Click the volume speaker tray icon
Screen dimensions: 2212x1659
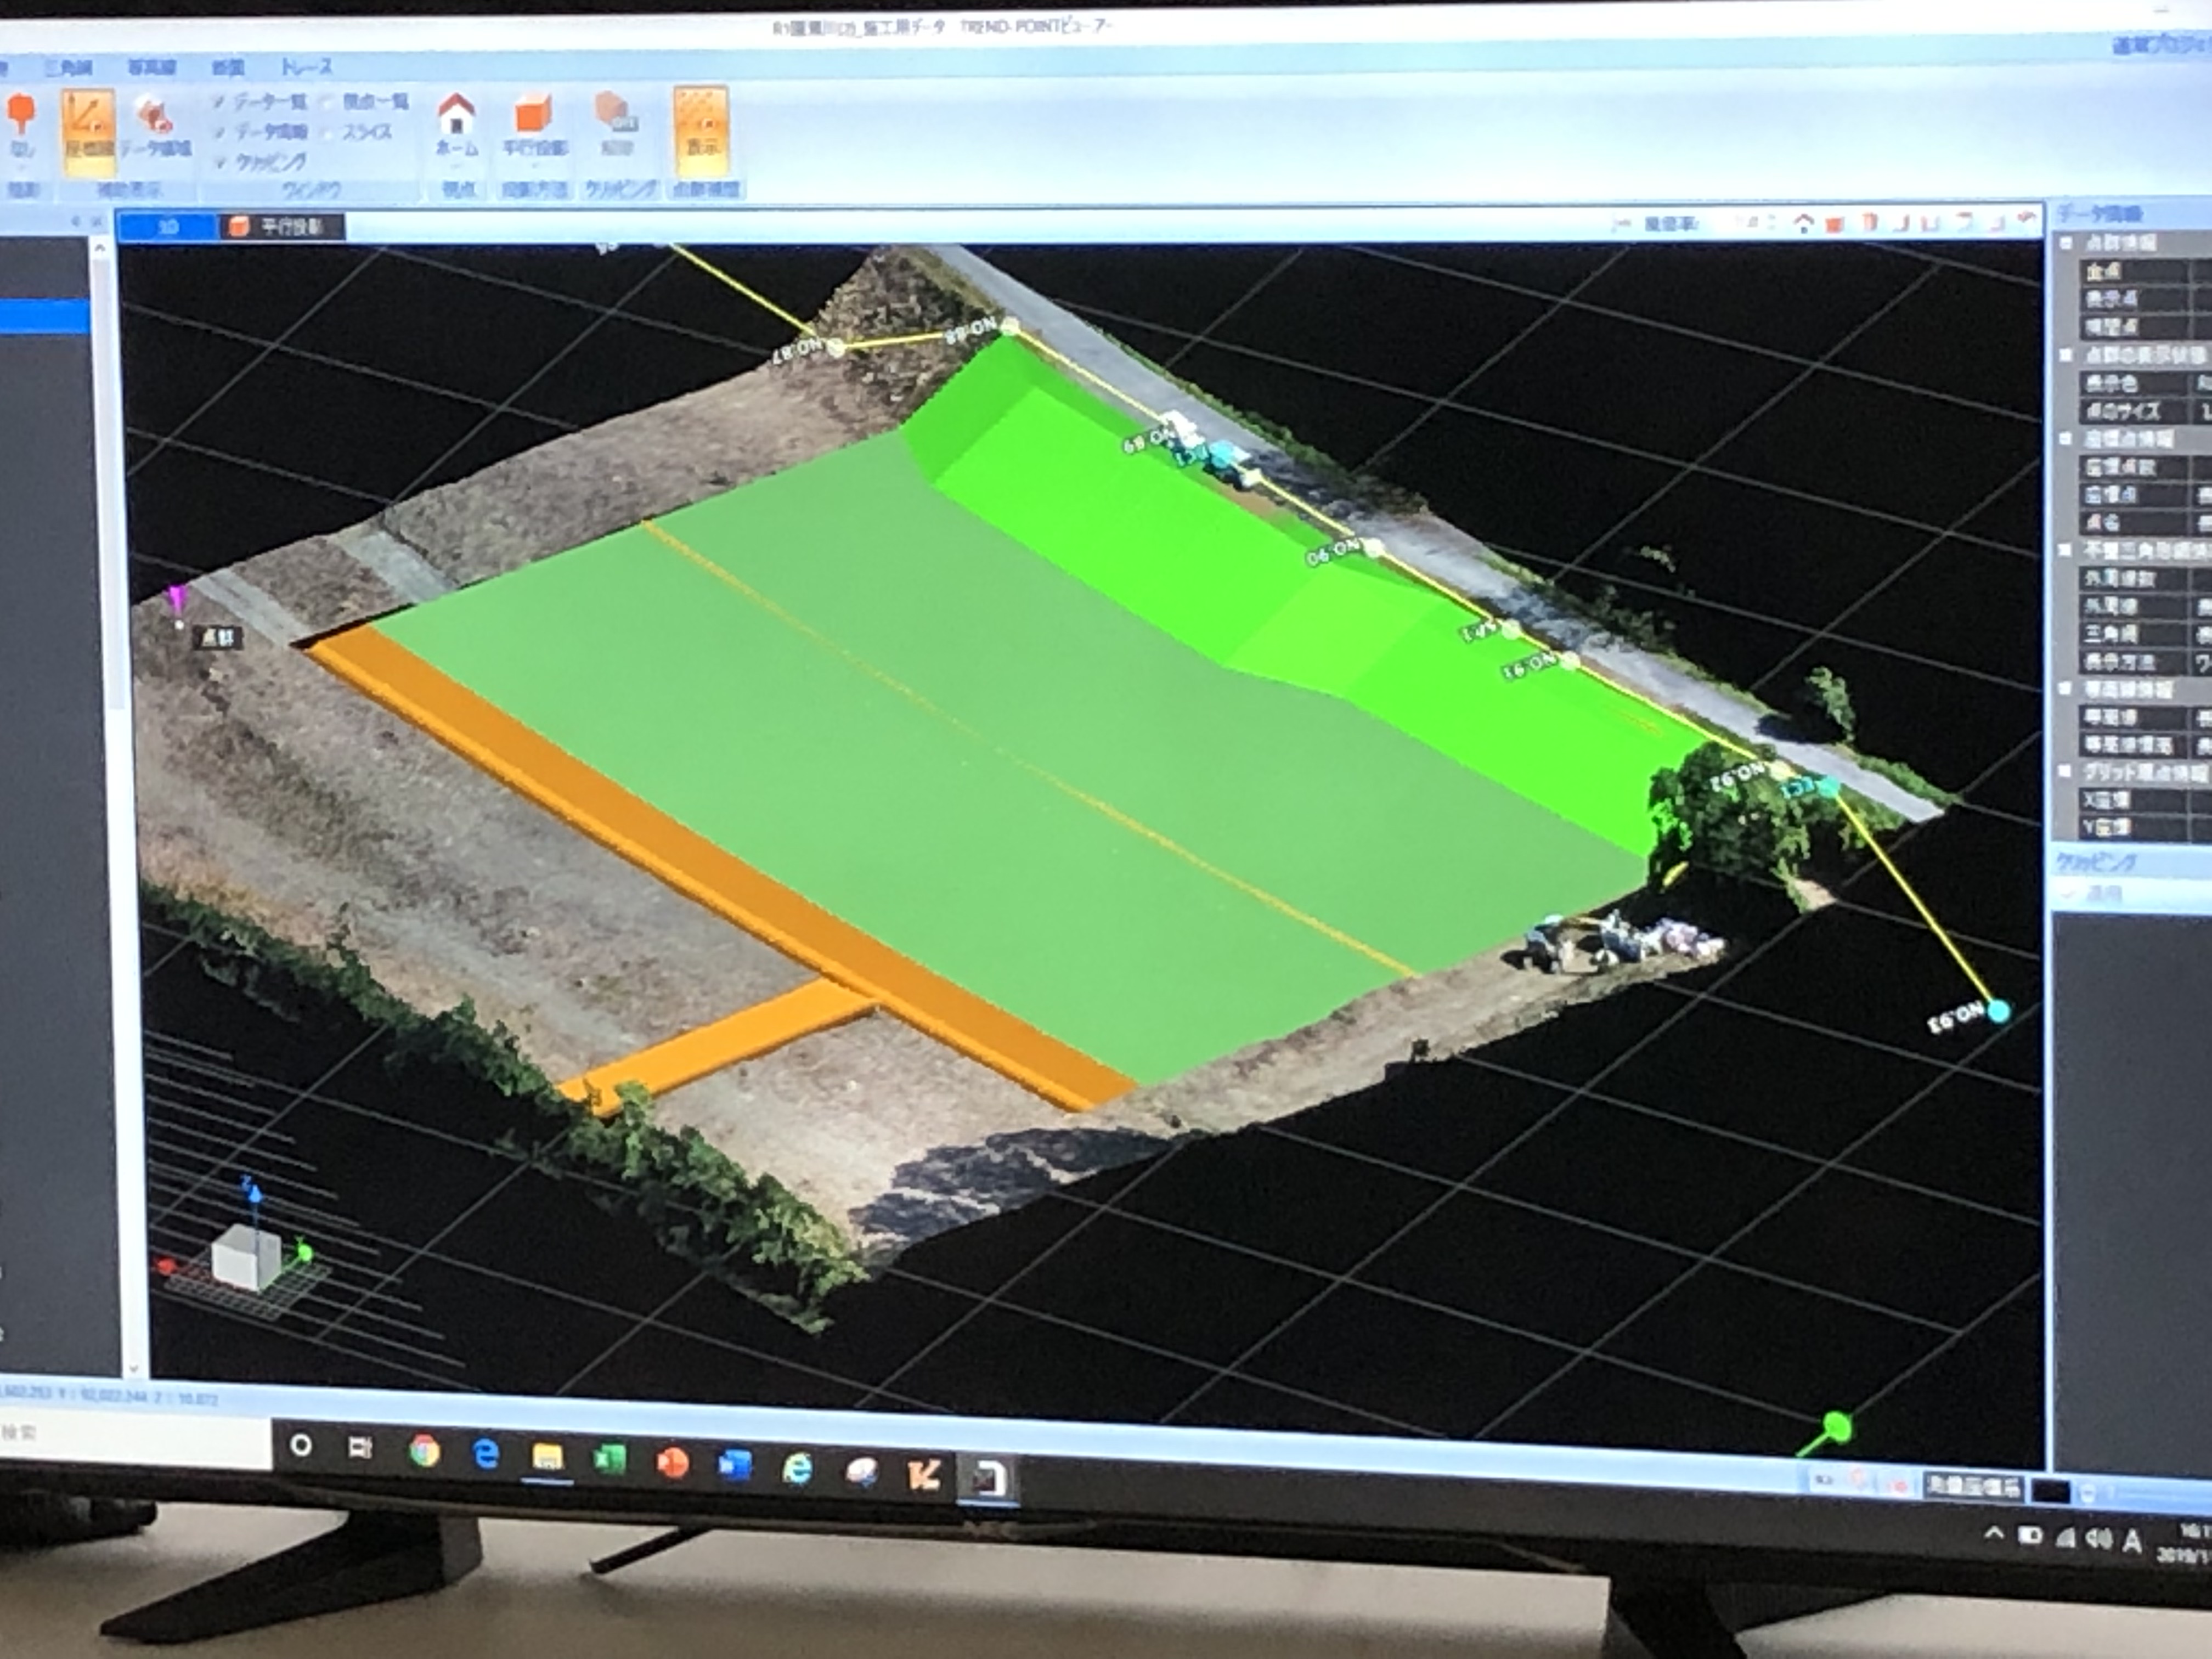click(x=2098, y=1538)
